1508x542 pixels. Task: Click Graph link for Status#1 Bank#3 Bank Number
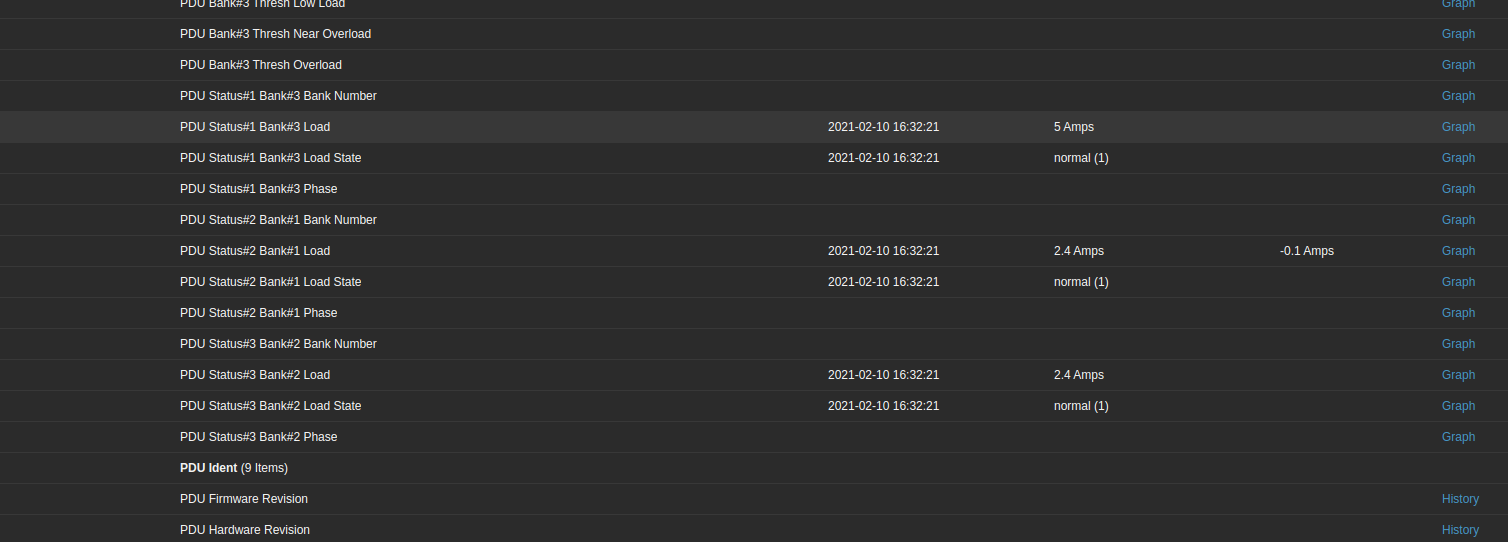[x=1458, y=96]
